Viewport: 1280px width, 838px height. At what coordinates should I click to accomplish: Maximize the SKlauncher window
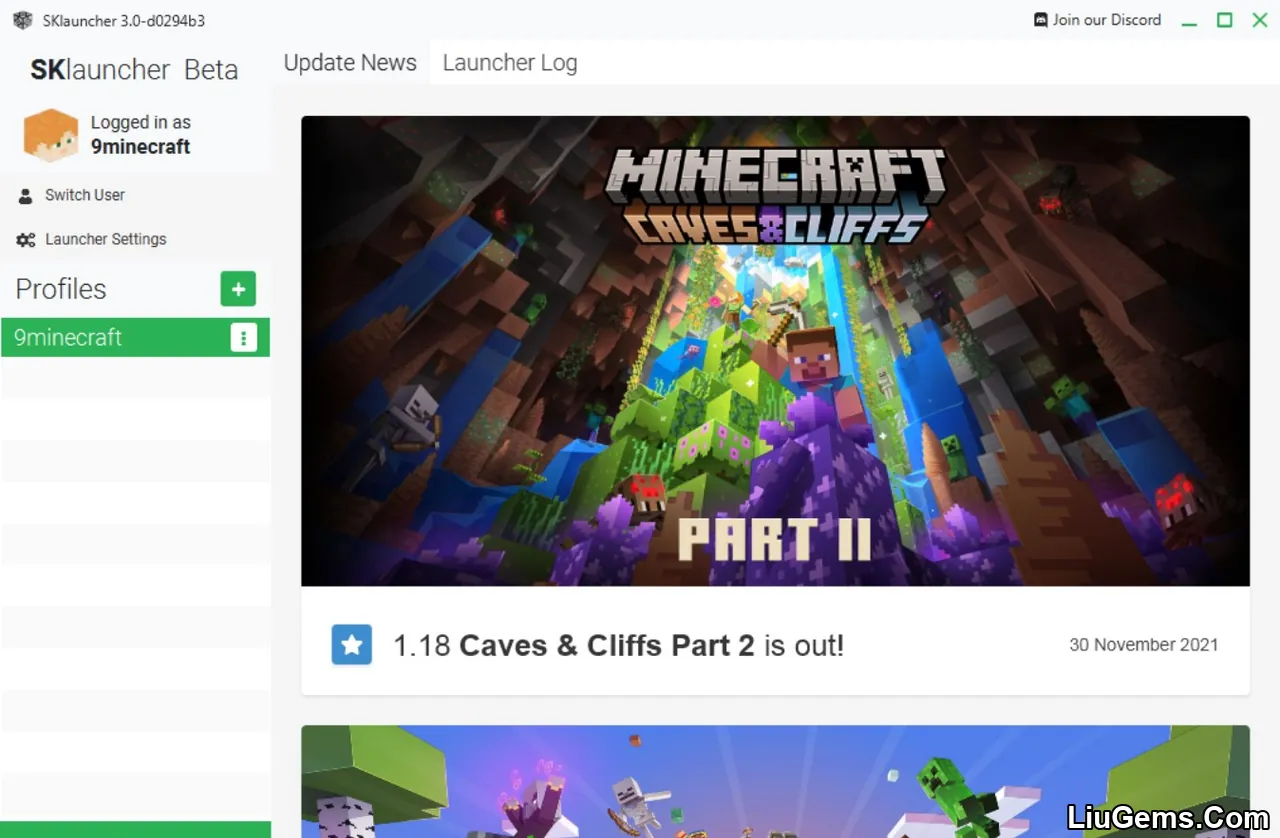pos(1224,20)
